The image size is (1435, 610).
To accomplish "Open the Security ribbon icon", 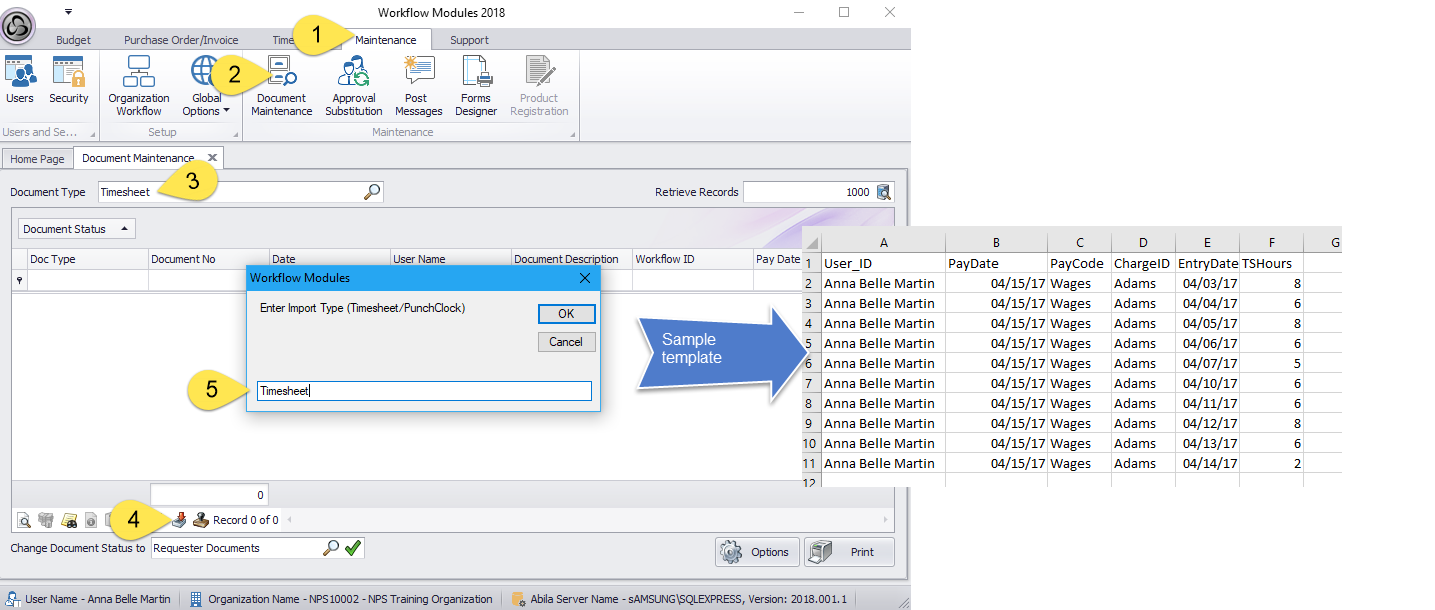I will pos(68,80).
